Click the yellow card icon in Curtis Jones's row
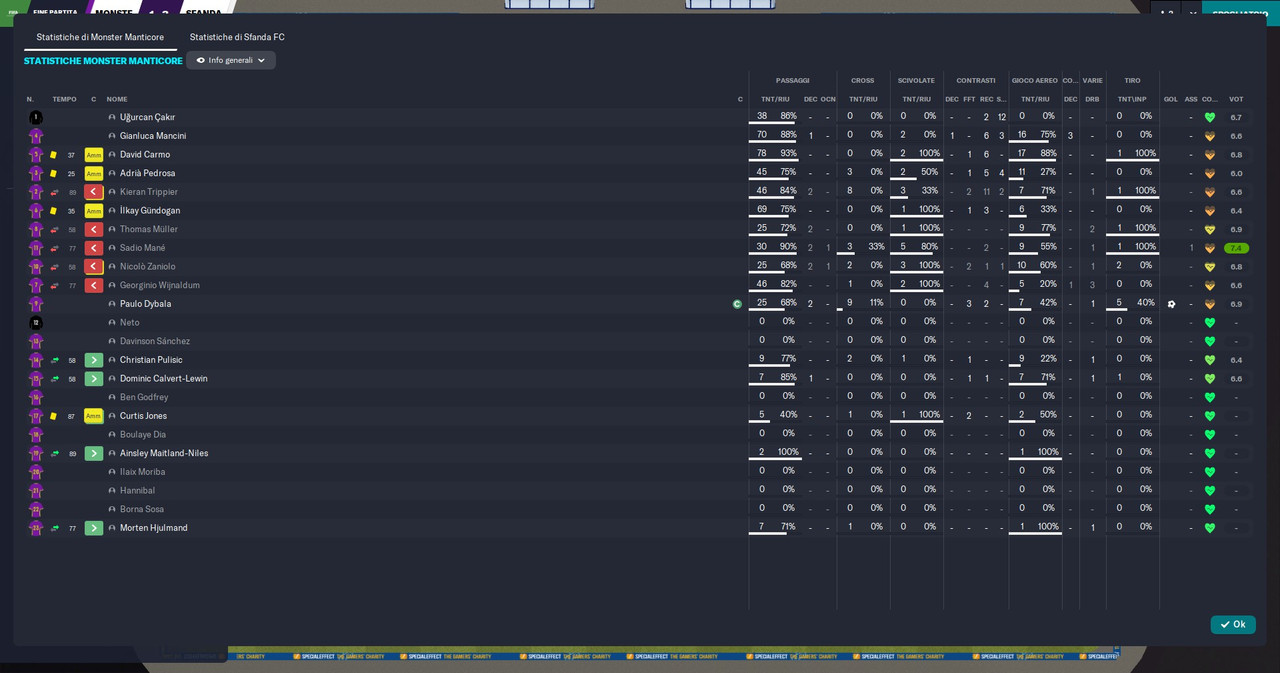Viewport: 1280px width, 673px height. [x=53, y=416]
